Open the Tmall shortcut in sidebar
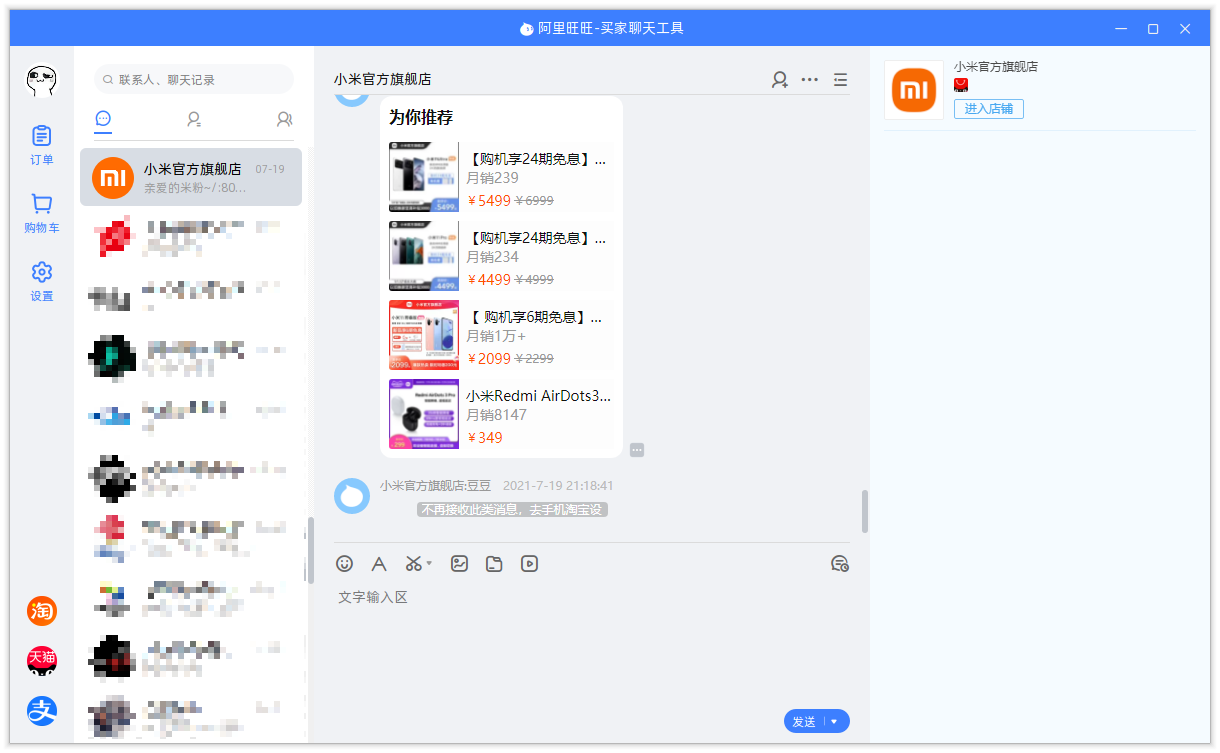This screenshot has height=753, width=1220. (x=42, y=660)
